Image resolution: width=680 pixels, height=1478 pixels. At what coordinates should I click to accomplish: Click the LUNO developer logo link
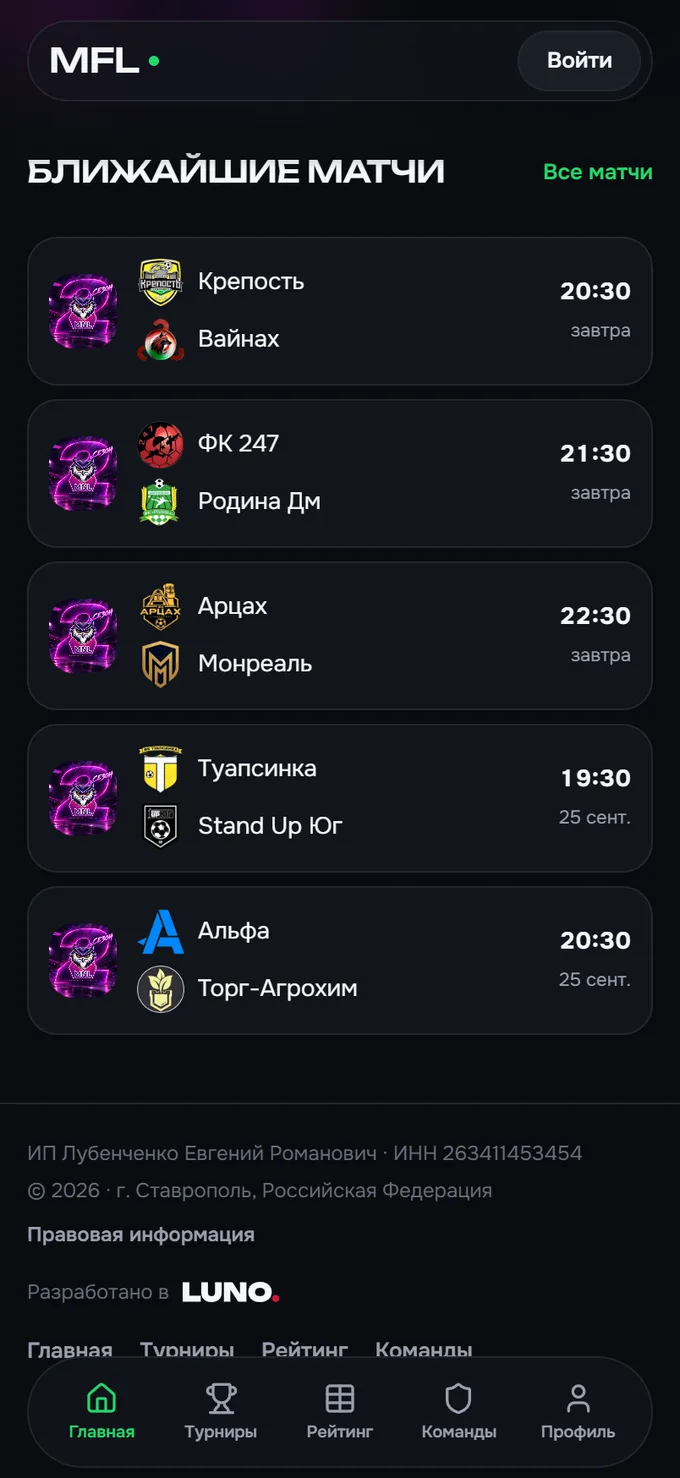(x=230, y=1292)
